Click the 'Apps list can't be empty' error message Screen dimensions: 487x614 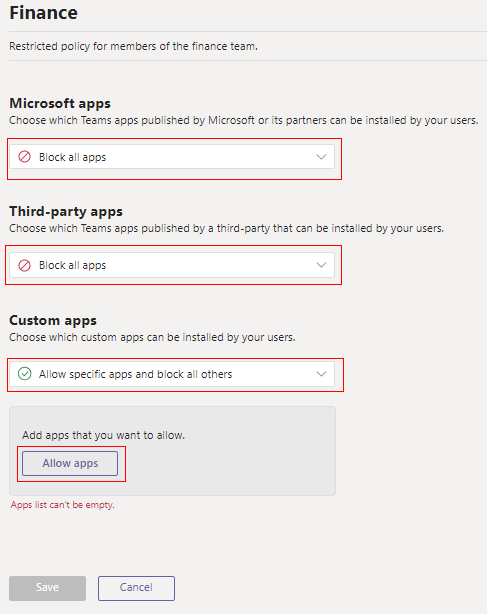(x=63, y=505)
